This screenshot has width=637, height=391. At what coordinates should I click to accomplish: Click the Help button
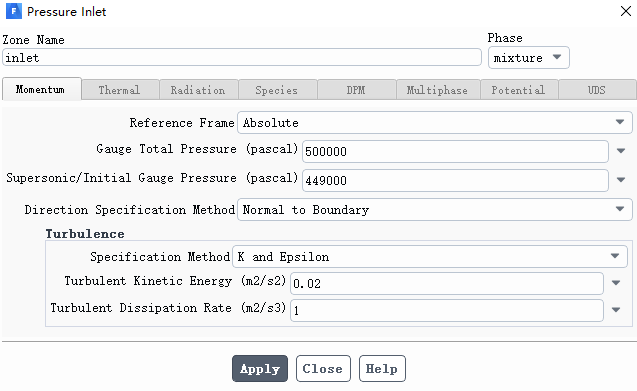[382, 369]
